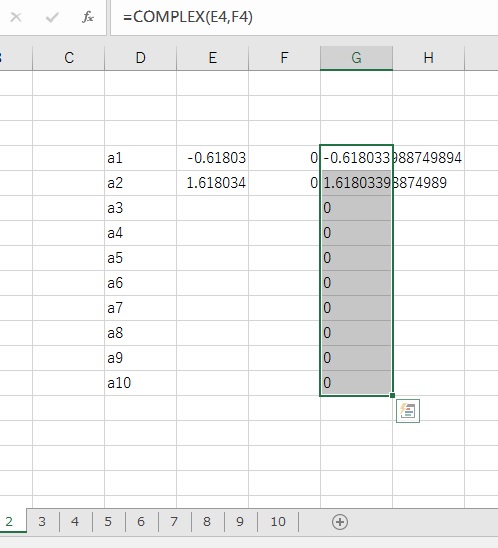
Task: Click the fill handle of selected range
Action: point(392,395)
